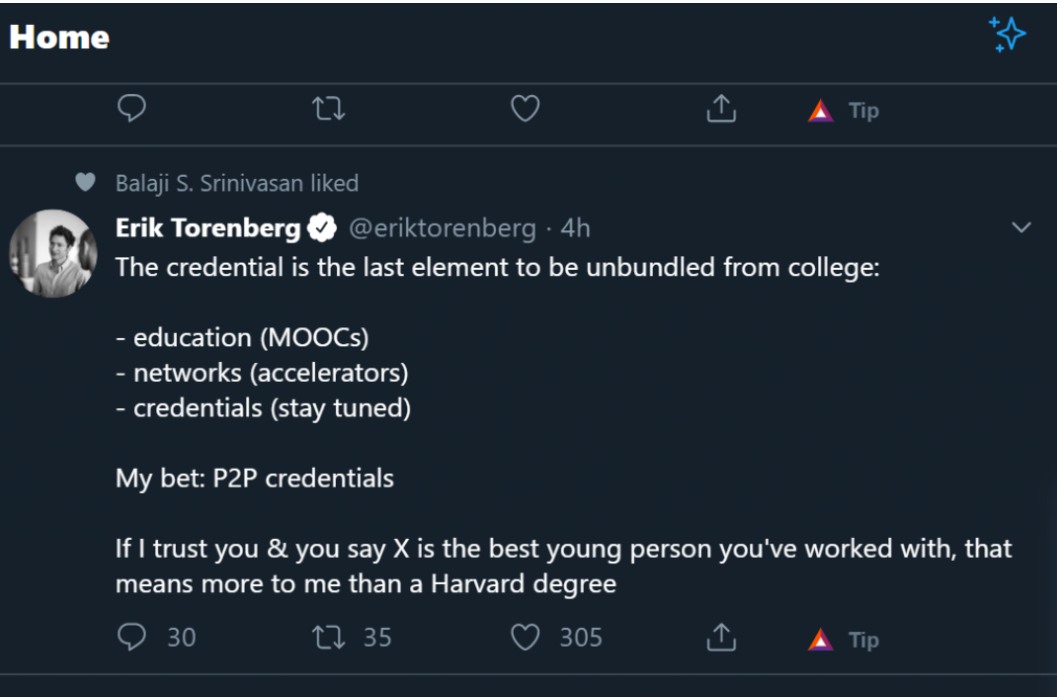Click the share icon in the top row
The width and height of the screenshot is (1057, 700).
721,109
